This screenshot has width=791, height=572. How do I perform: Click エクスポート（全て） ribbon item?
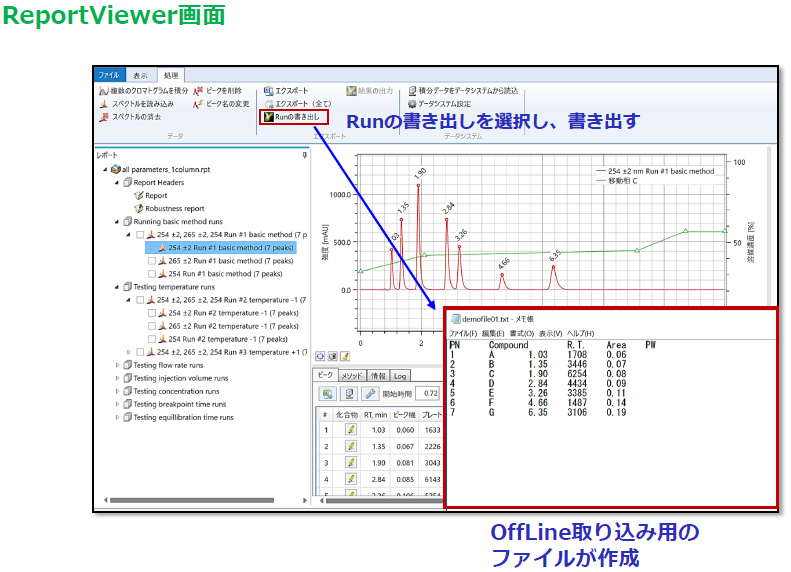[x=298, y=104]
